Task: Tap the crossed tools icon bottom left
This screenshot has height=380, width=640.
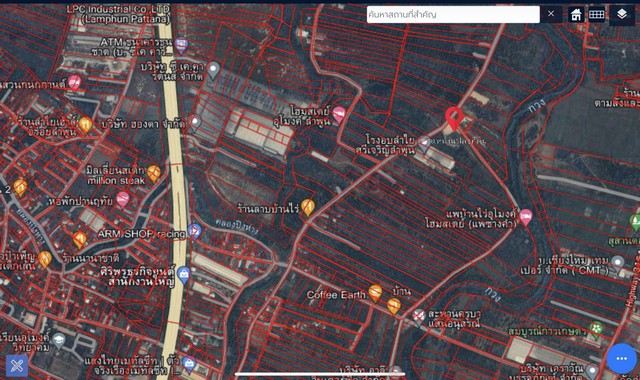Action: tap(17, 365)
